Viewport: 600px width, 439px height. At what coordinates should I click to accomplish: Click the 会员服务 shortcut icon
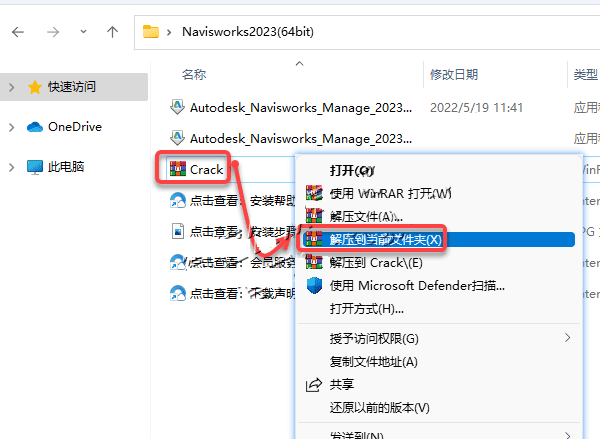coord(178,262)
